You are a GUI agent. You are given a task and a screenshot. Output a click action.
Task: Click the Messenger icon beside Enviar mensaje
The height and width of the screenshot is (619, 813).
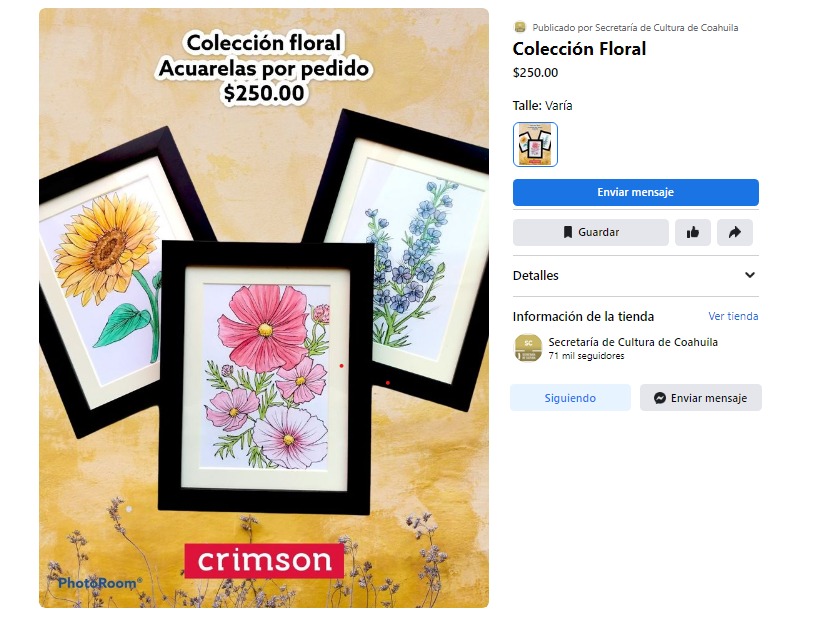(x=660, y=398)
